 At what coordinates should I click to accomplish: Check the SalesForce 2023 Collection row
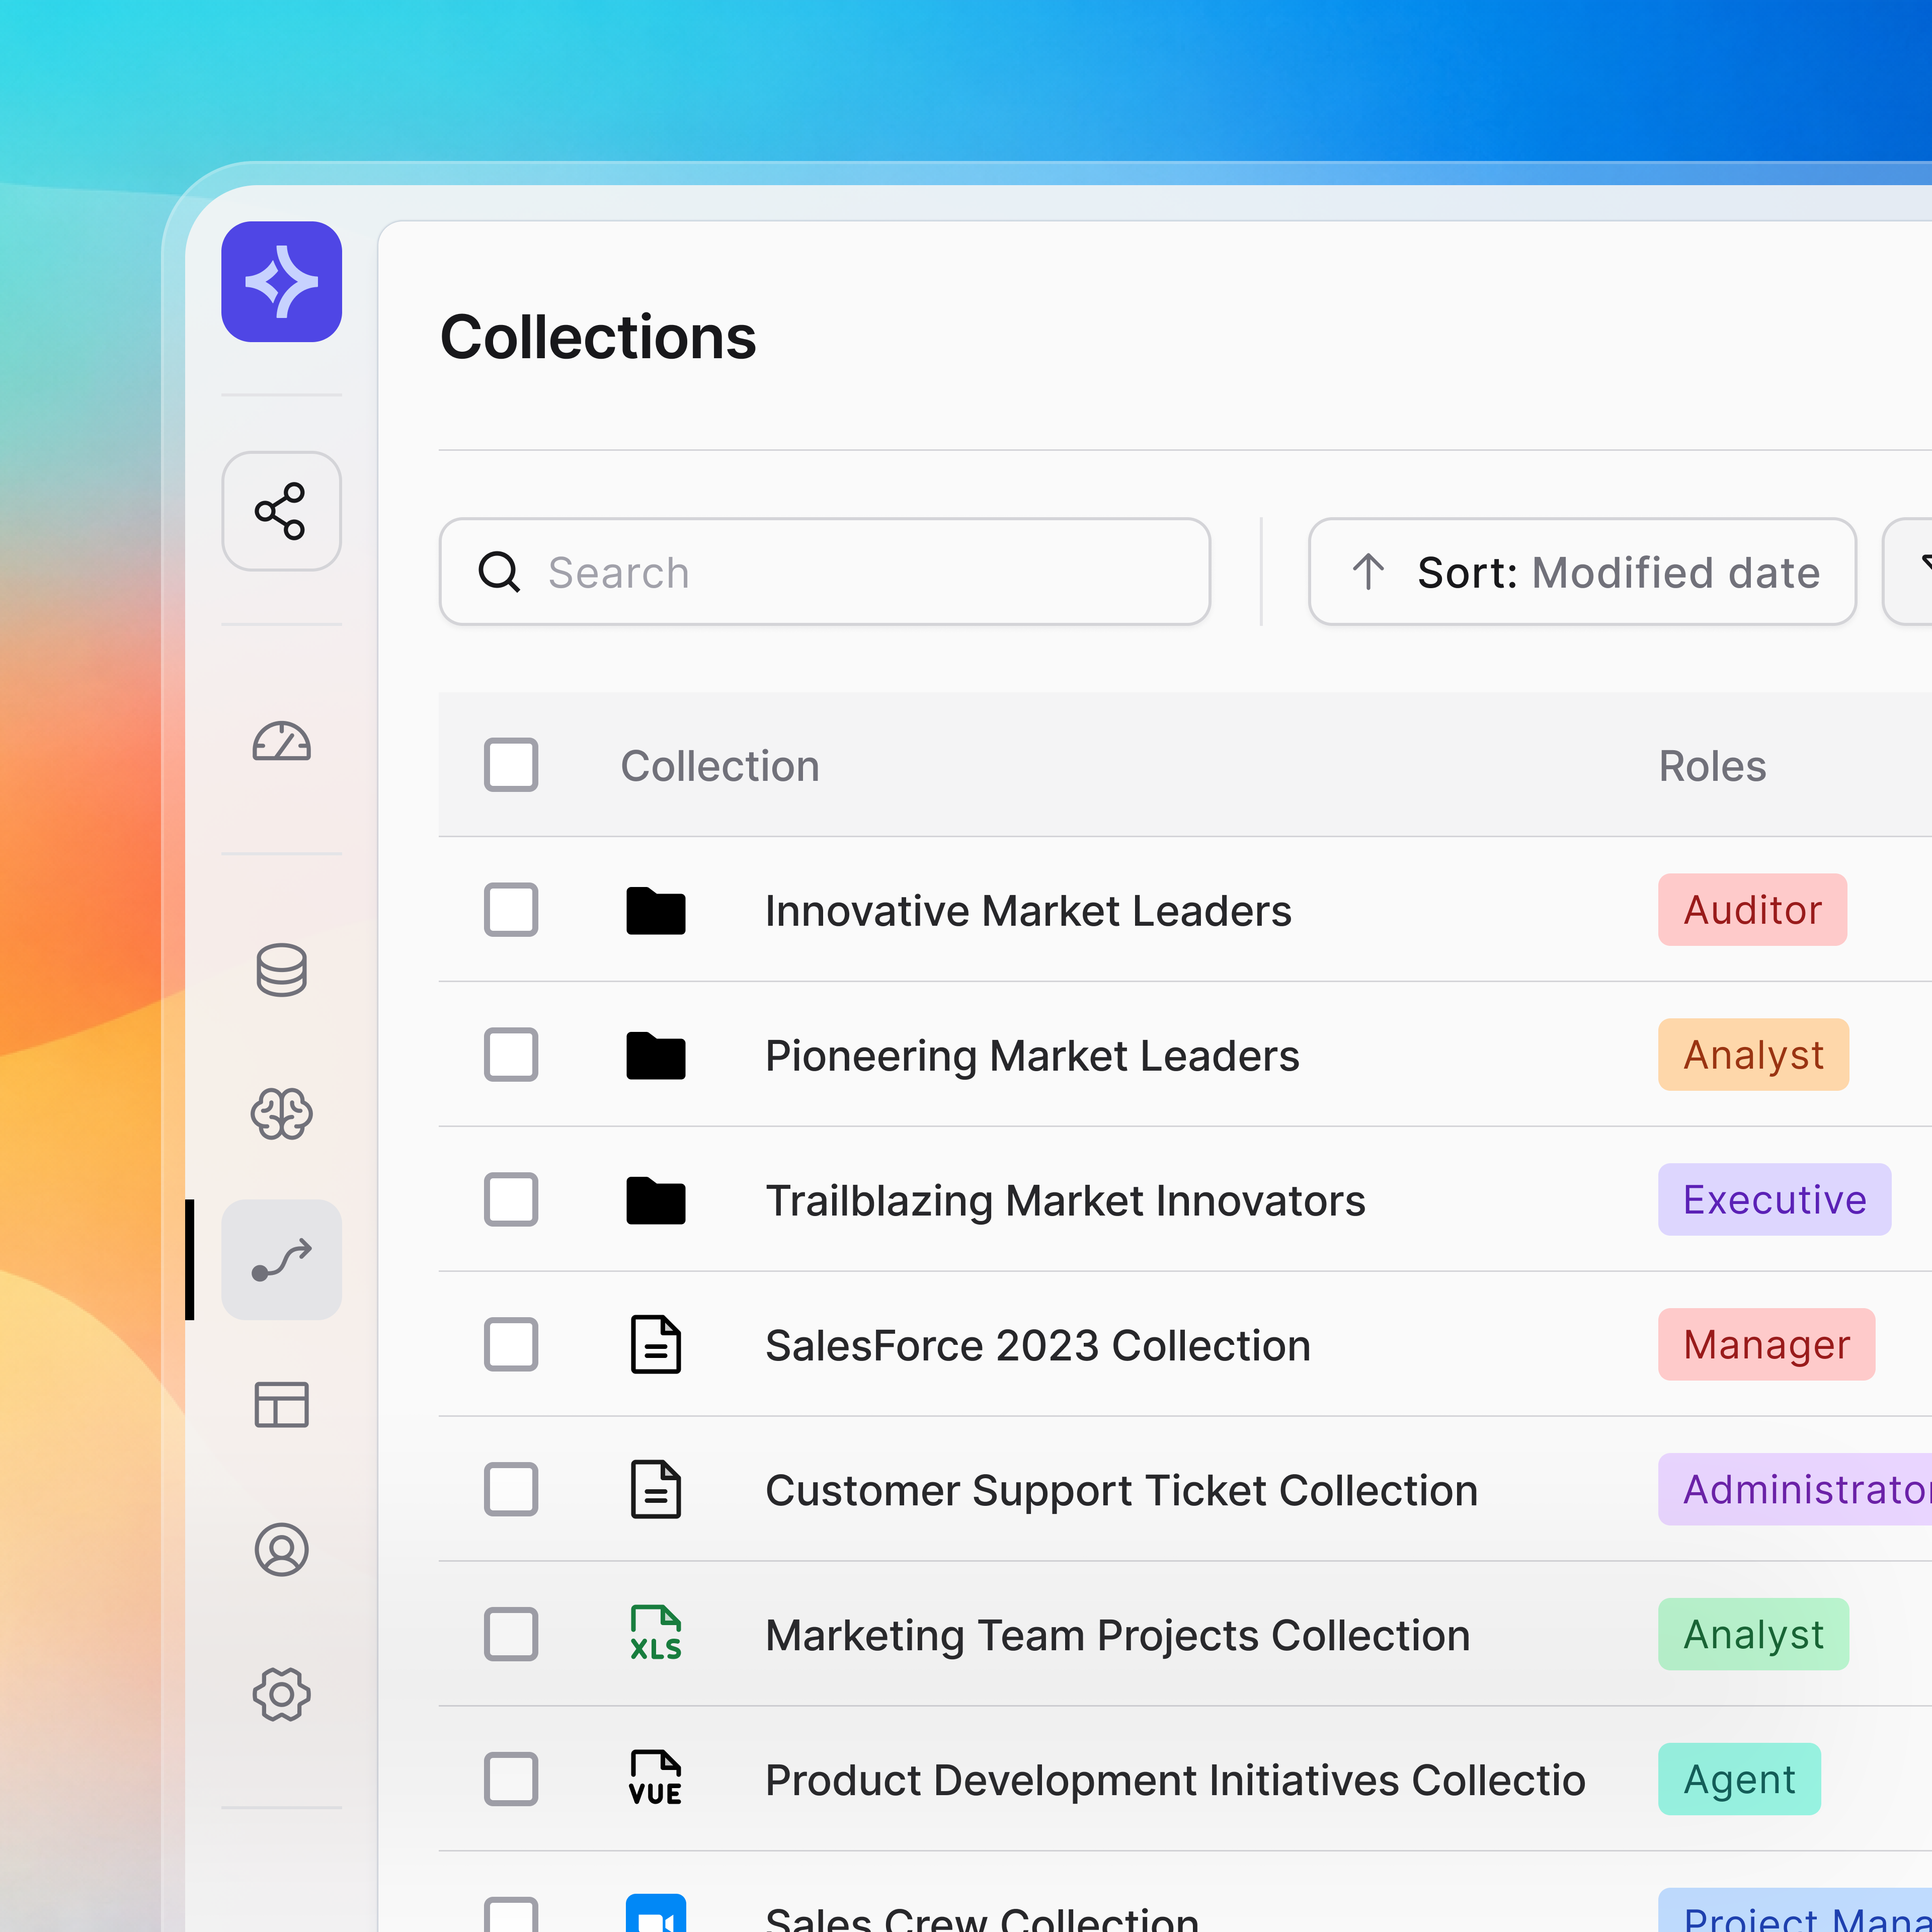(511, 1344)
